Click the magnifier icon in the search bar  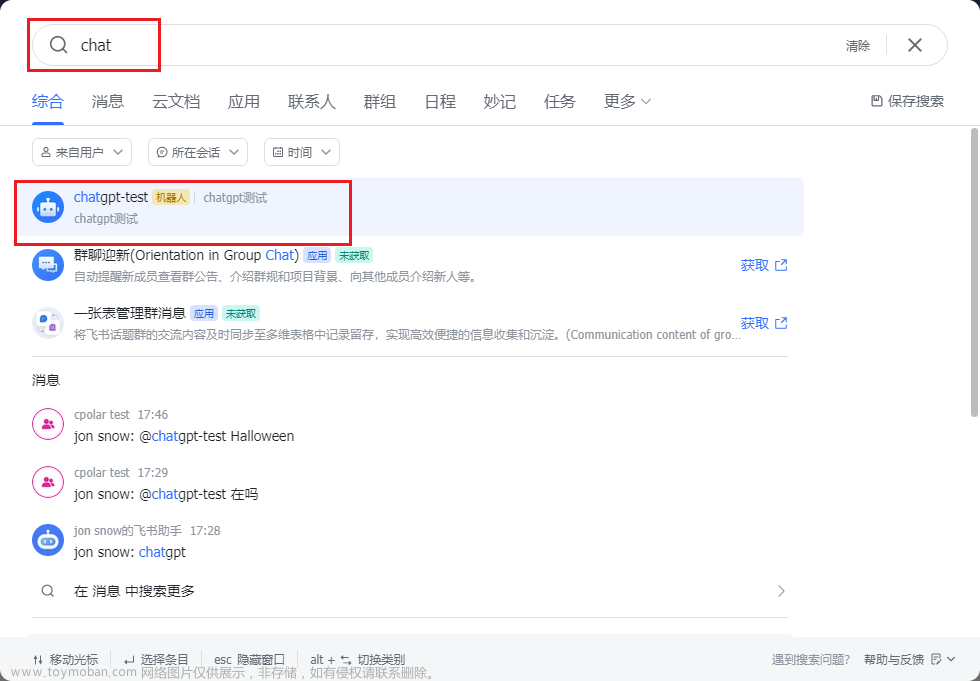tap(58, 45)
